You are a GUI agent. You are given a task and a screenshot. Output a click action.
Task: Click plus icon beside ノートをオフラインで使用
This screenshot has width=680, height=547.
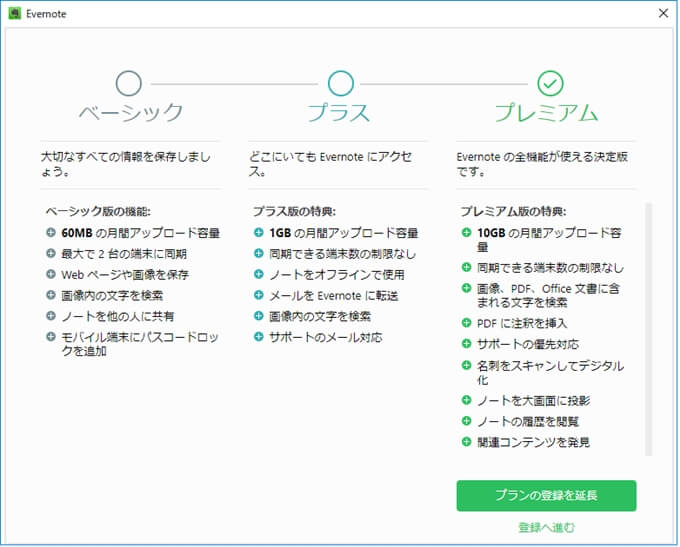coord(258,274)
